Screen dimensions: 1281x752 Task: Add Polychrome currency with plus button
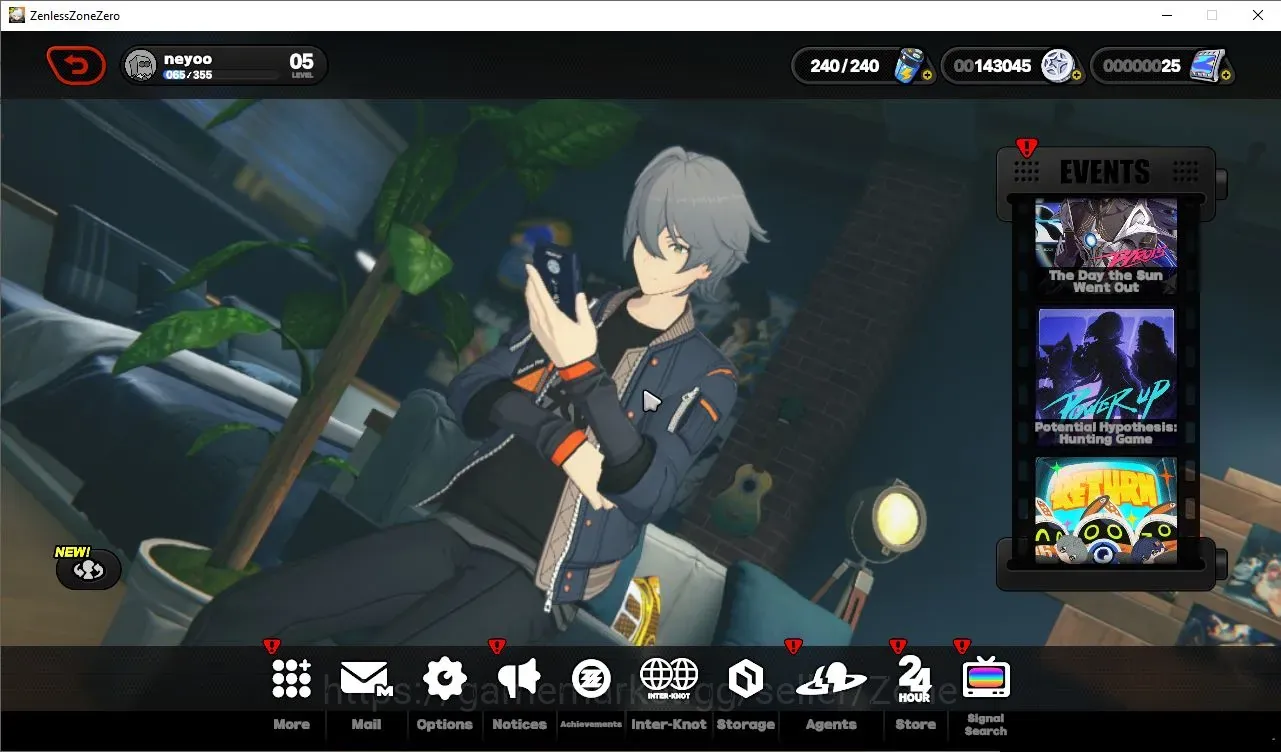(1077, 75)
